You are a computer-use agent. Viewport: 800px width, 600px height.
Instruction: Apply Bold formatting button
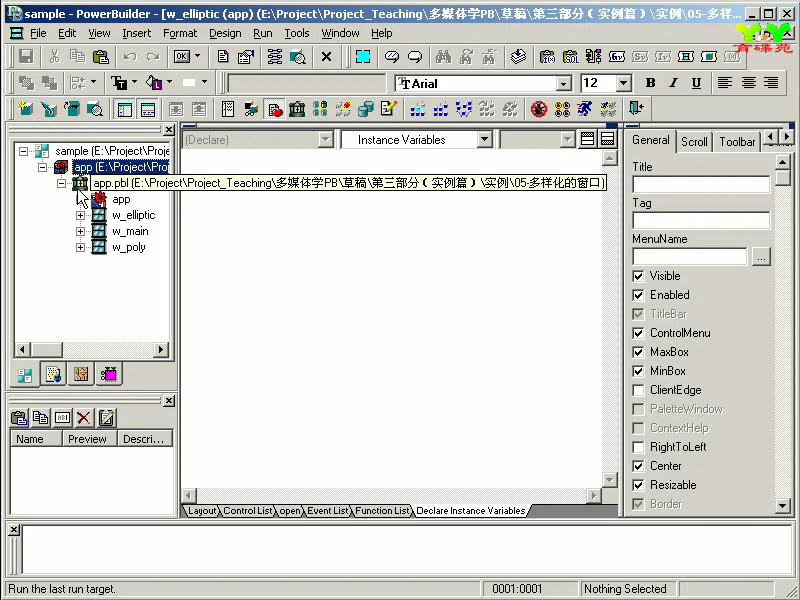(x=650, y=83)
